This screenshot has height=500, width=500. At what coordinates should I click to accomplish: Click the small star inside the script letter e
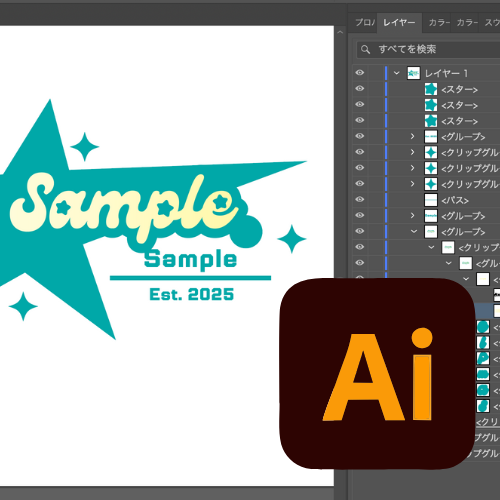coord(221,201)
